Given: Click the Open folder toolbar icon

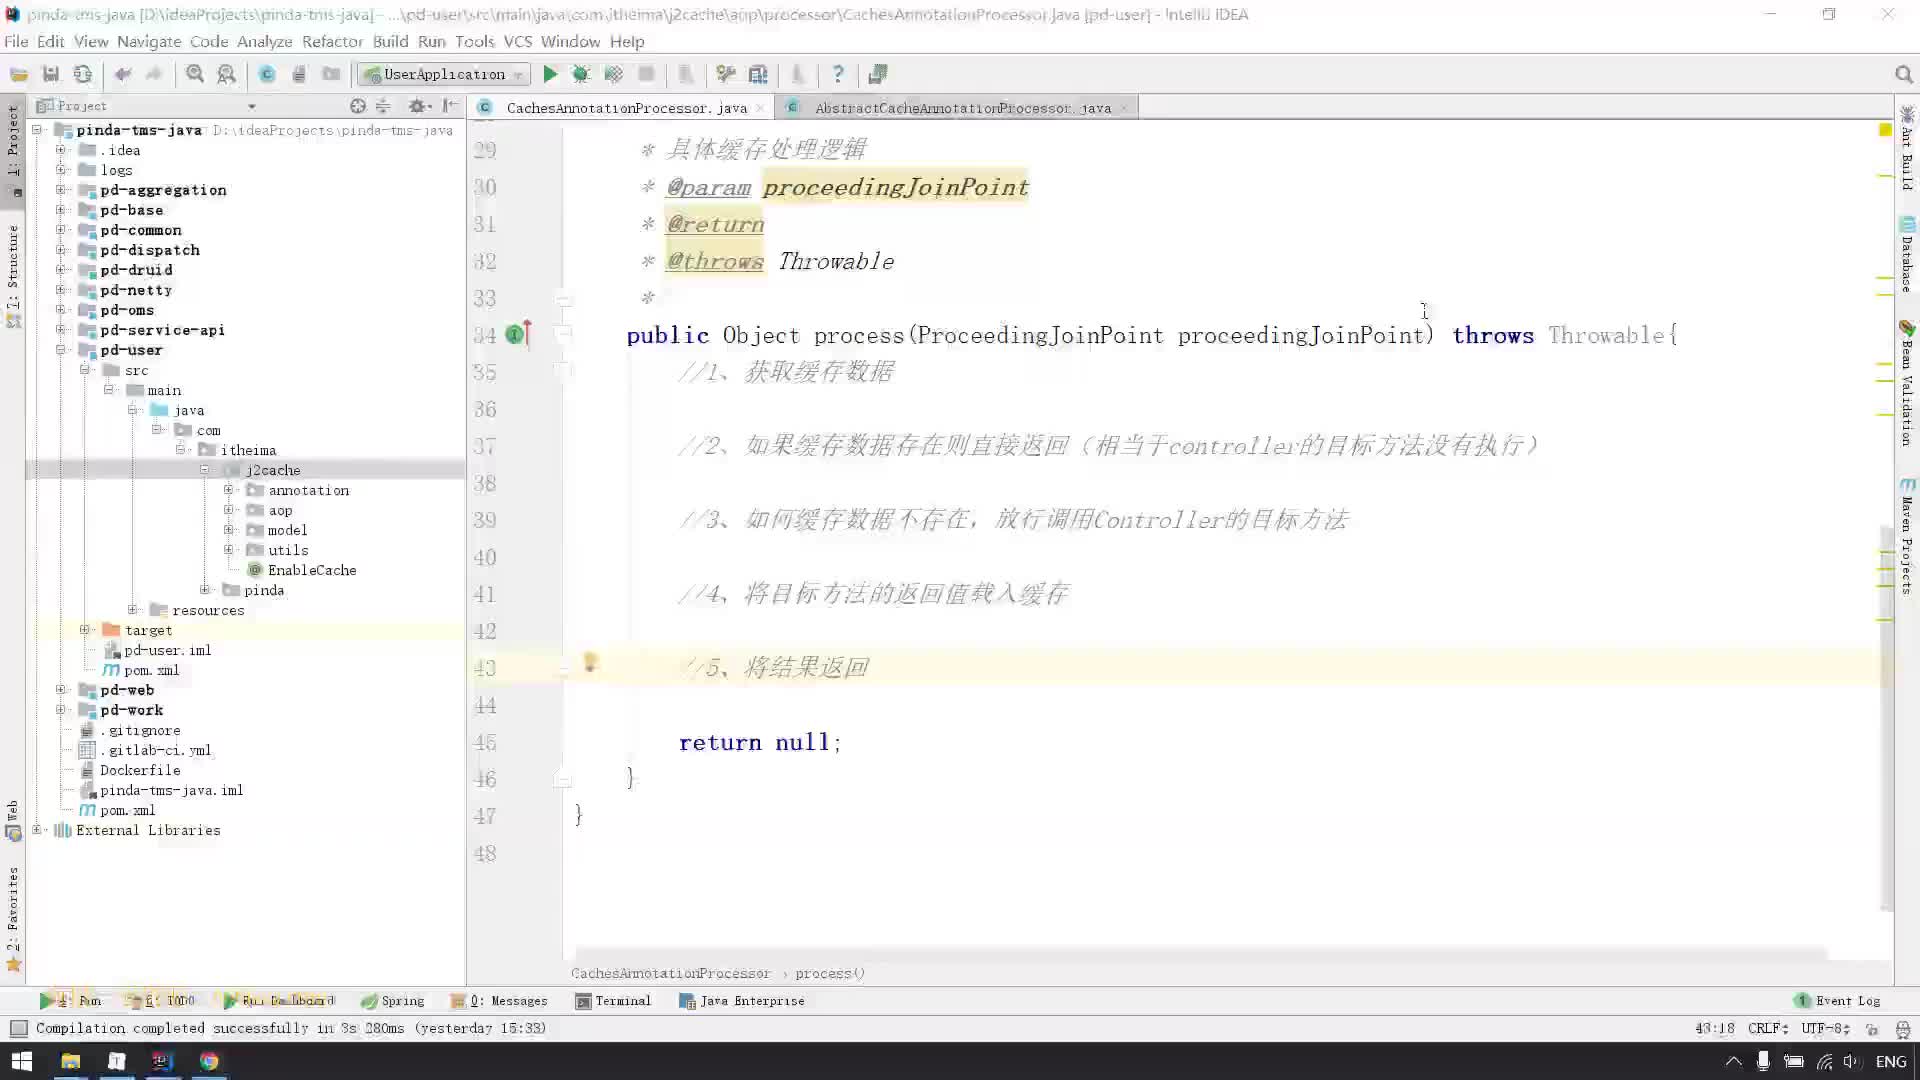Looking at the screenshot, I should pos(19,74).
